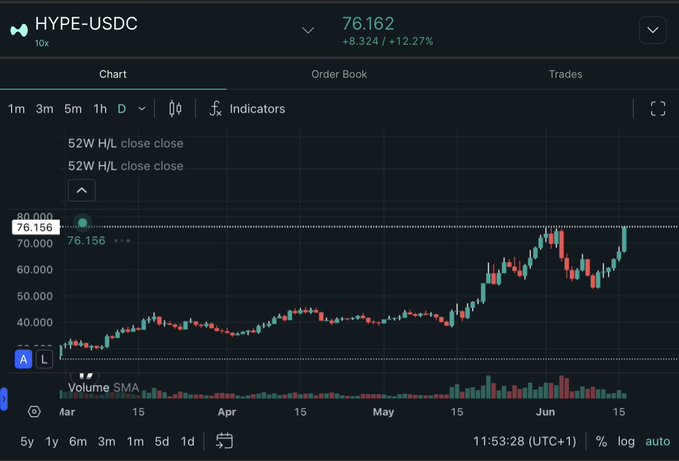
Task: Expand the top-right details chevron box
Action: [x=653, y=30]
